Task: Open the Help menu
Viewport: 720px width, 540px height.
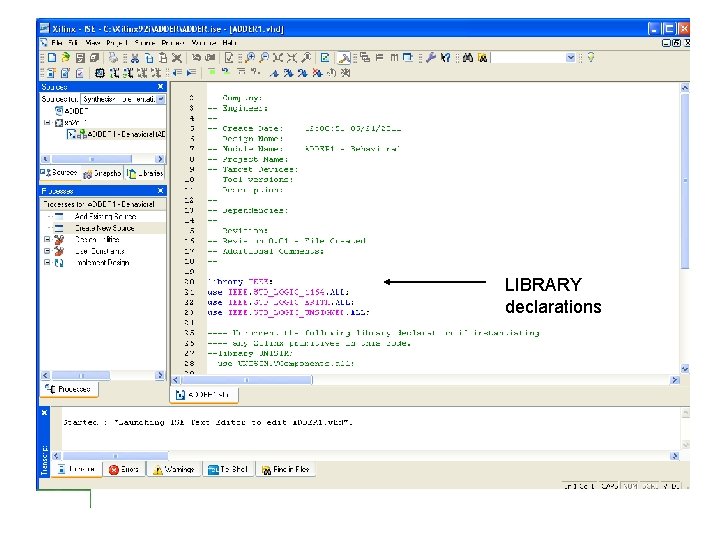Action: pyautogui.click(x=230, y=44)
